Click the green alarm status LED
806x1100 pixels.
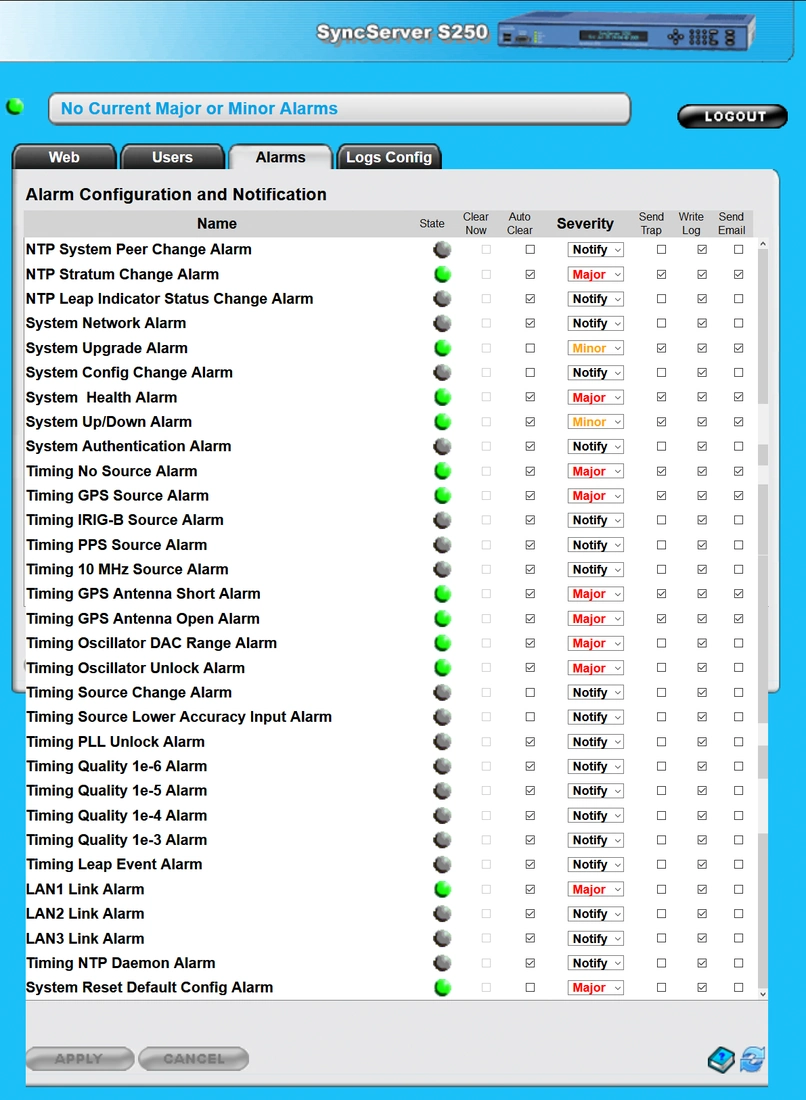[15, 107]
